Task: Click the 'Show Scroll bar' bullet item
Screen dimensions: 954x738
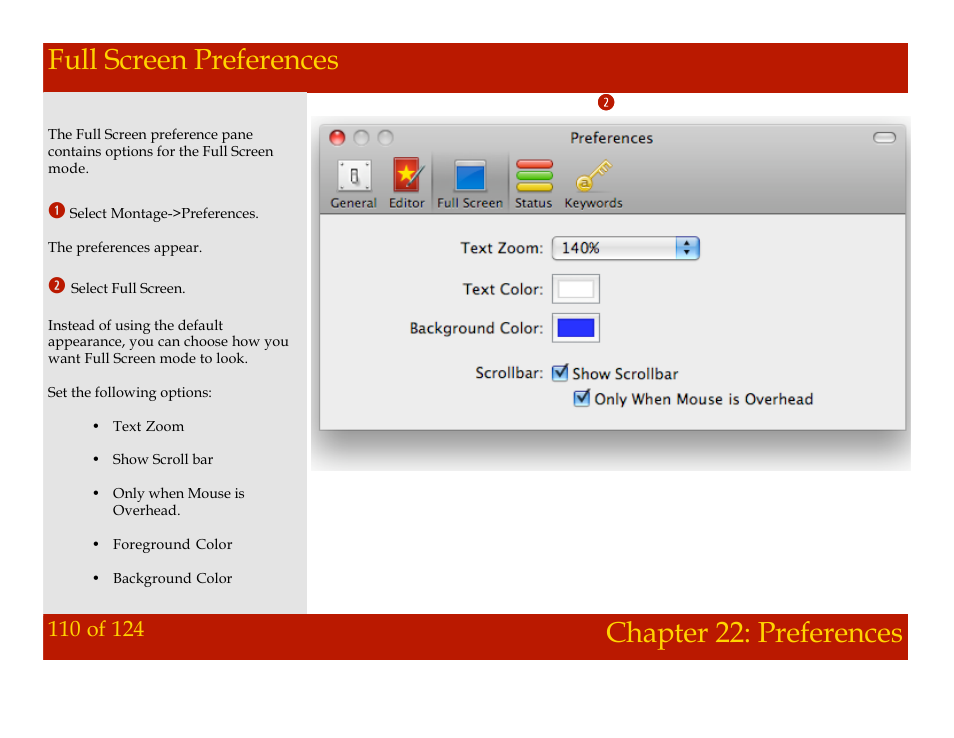Action: (162, 459)
